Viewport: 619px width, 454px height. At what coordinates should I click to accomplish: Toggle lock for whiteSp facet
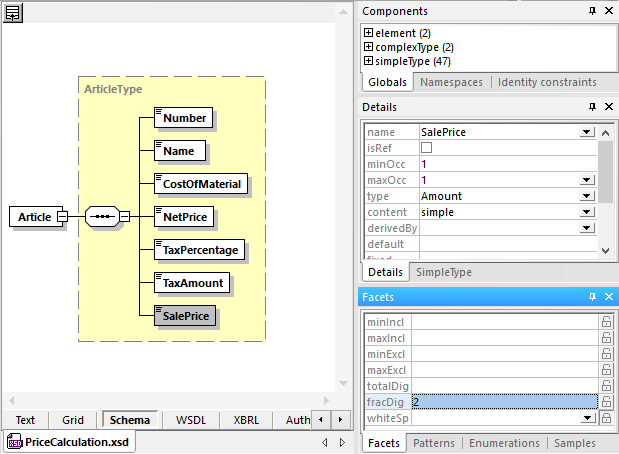(606, 417)
